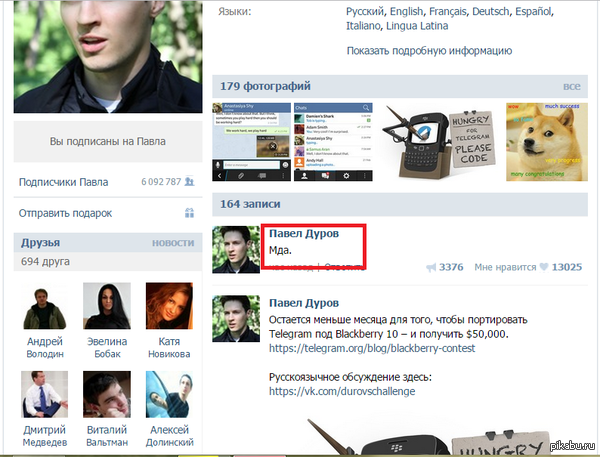Open the Друзья section header
Image resolution: width=600 pixels, height=457 pixels.
pyautogui.click(x=41, y=243)
